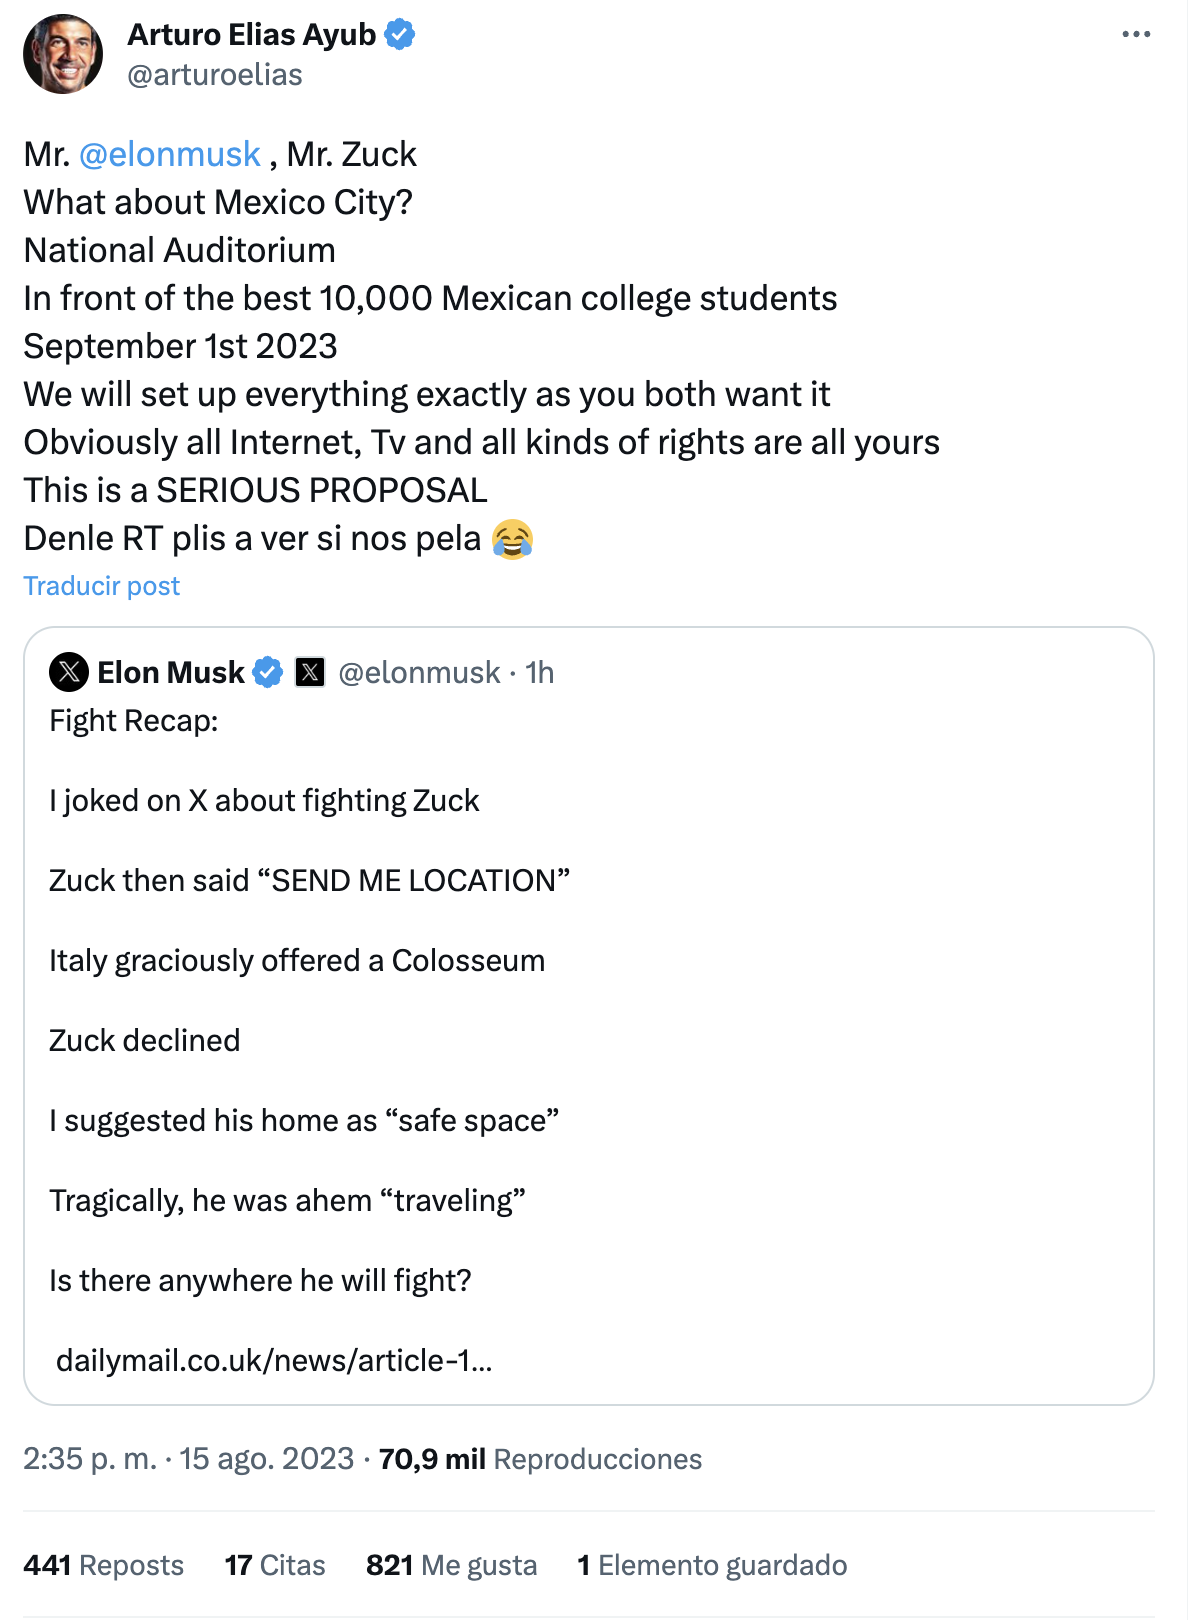The width and height of the screenshot is (1188, 1620).
Task: Click the 70,9 mil Reproducciones count
Action: [x=540, y=1459]
